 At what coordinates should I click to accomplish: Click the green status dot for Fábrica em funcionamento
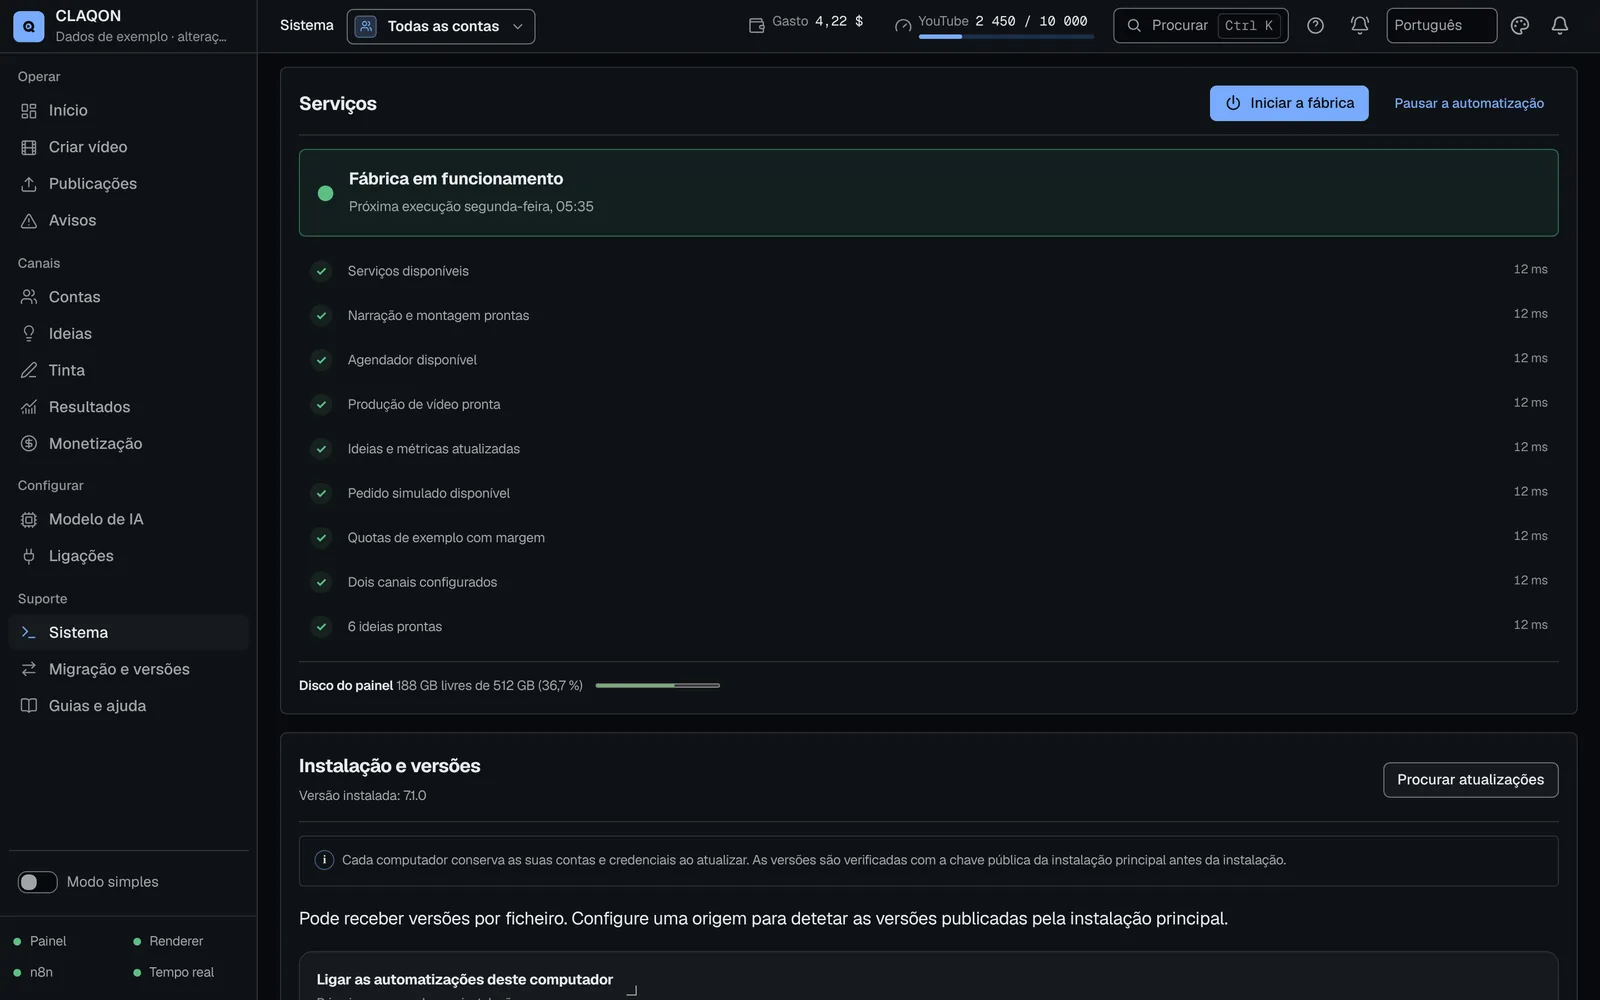coord(325,193)
